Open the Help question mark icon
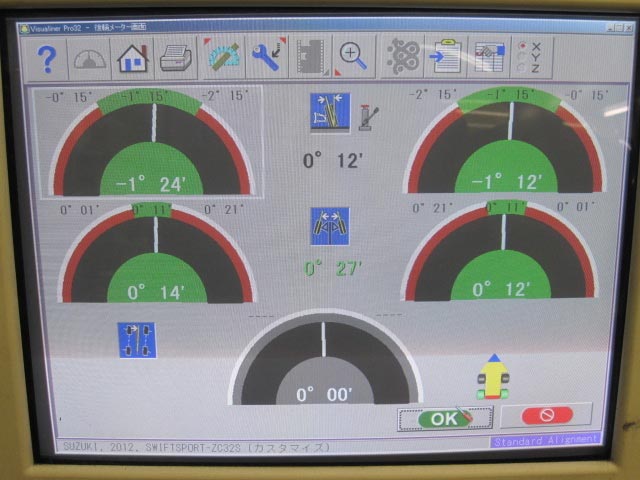 [47, 59]
